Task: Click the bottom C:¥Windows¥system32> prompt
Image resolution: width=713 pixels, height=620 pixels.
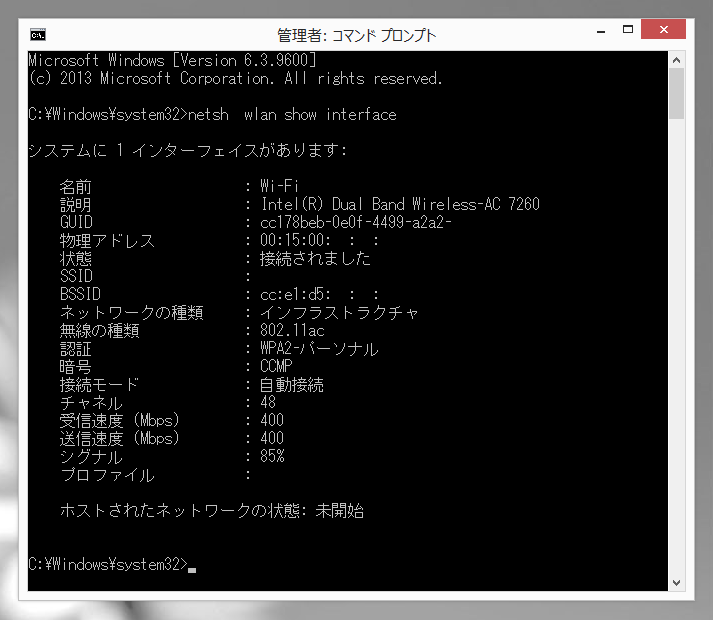Action: point(108,565)
